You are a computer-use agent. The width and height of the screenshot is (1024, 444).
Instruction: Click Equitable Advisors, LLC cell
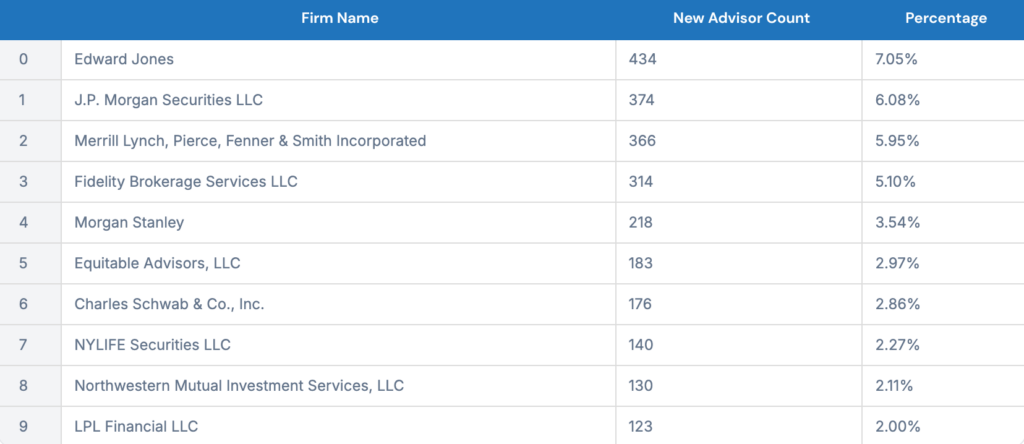(338, 263)
